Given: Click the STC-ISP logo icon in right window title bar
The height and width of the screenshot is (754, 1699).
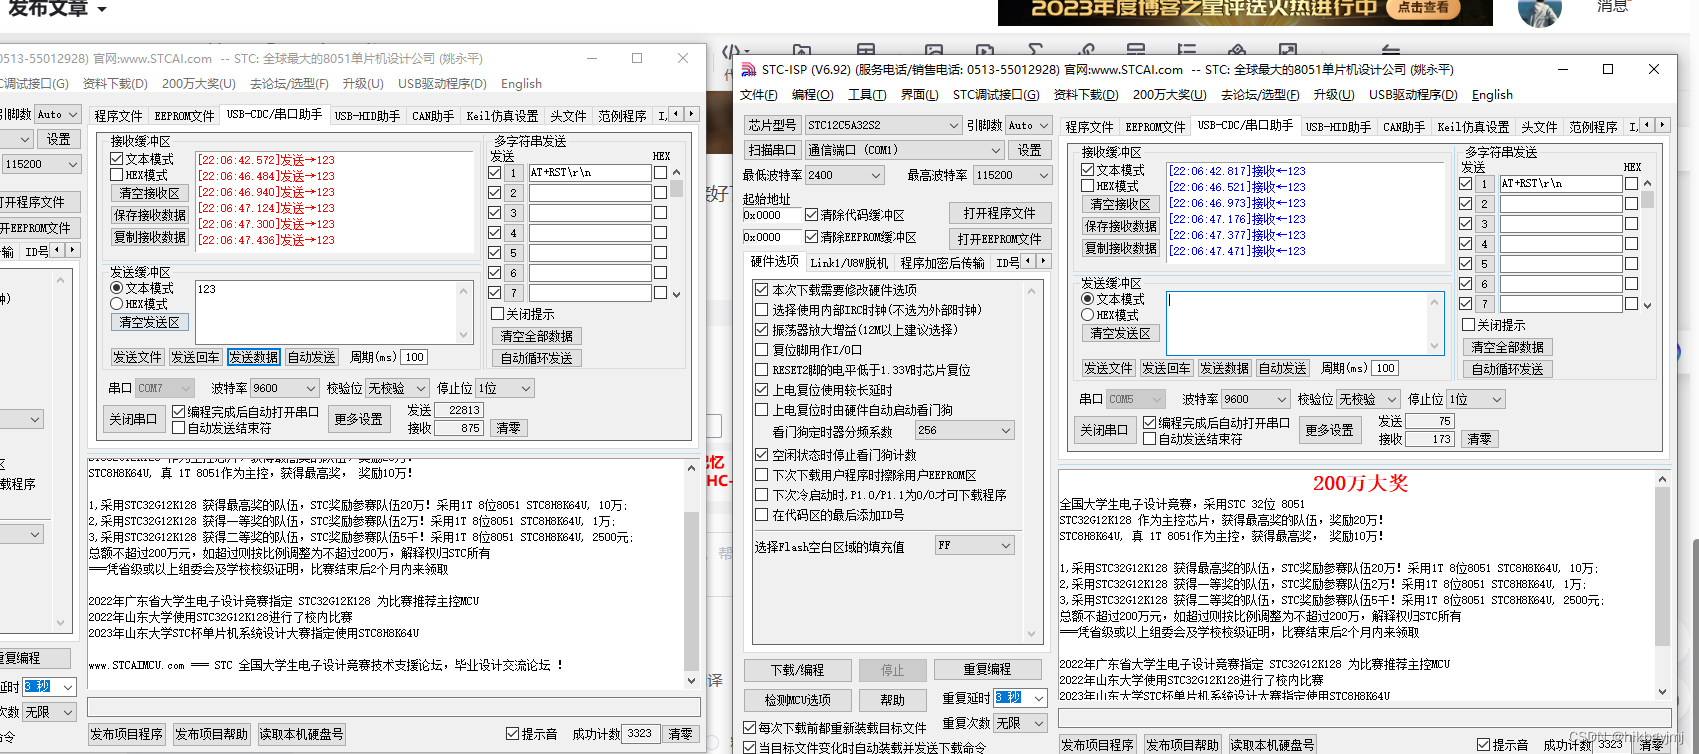Looking at the screenshot, I should tap(748, 69).
